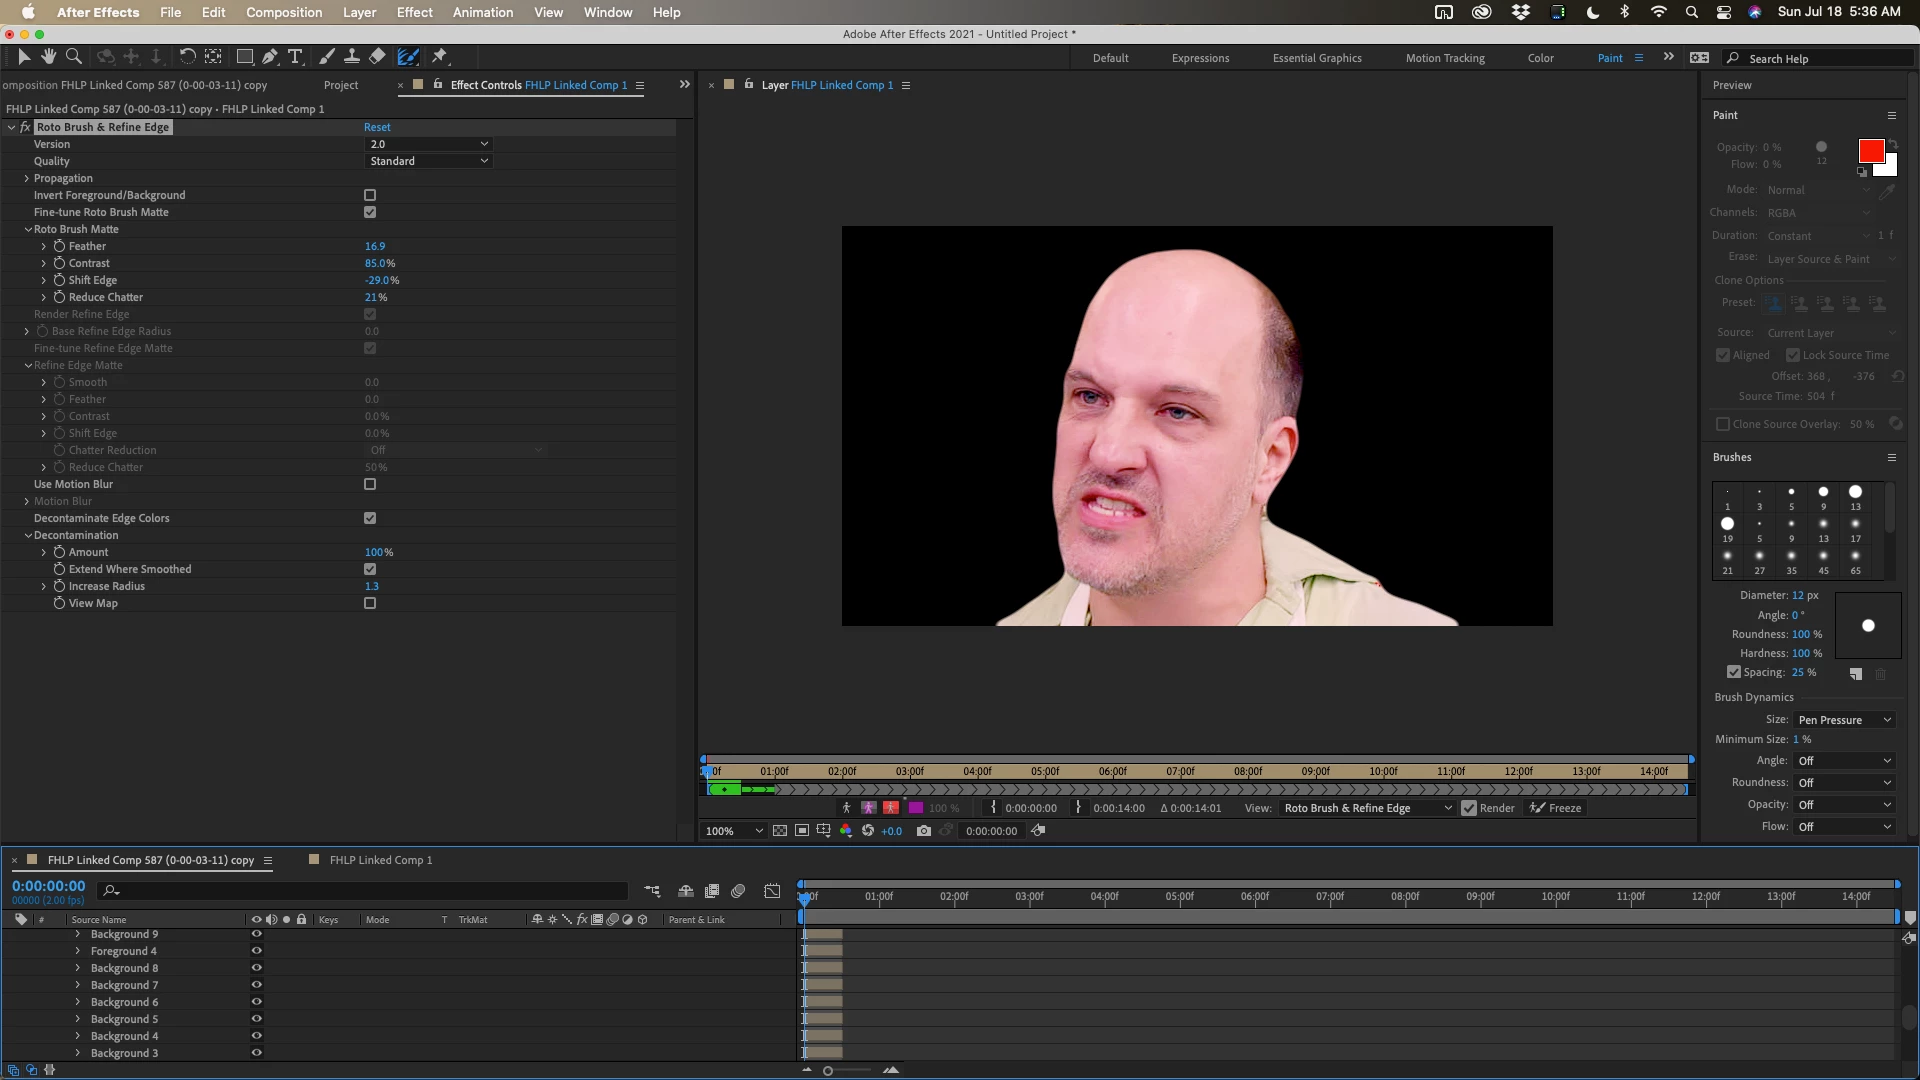This screenshot has height=1080, width=1920.
Task: Click the red foreground color swatch
Action: click(x=1870, y=151)
